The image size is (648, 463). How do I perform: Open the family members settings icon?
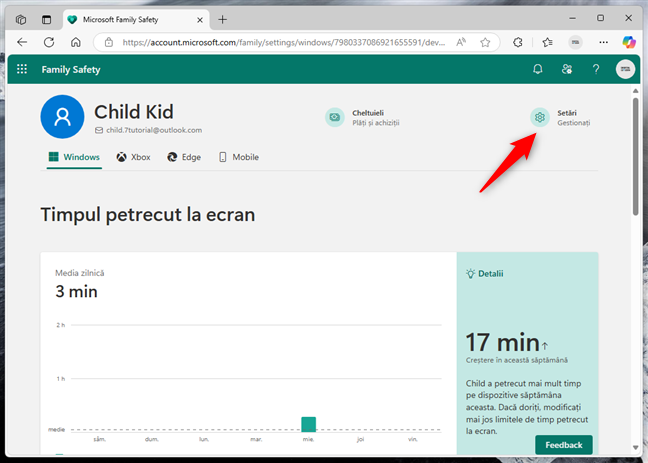pyautogui.click(x=567, y=69)
